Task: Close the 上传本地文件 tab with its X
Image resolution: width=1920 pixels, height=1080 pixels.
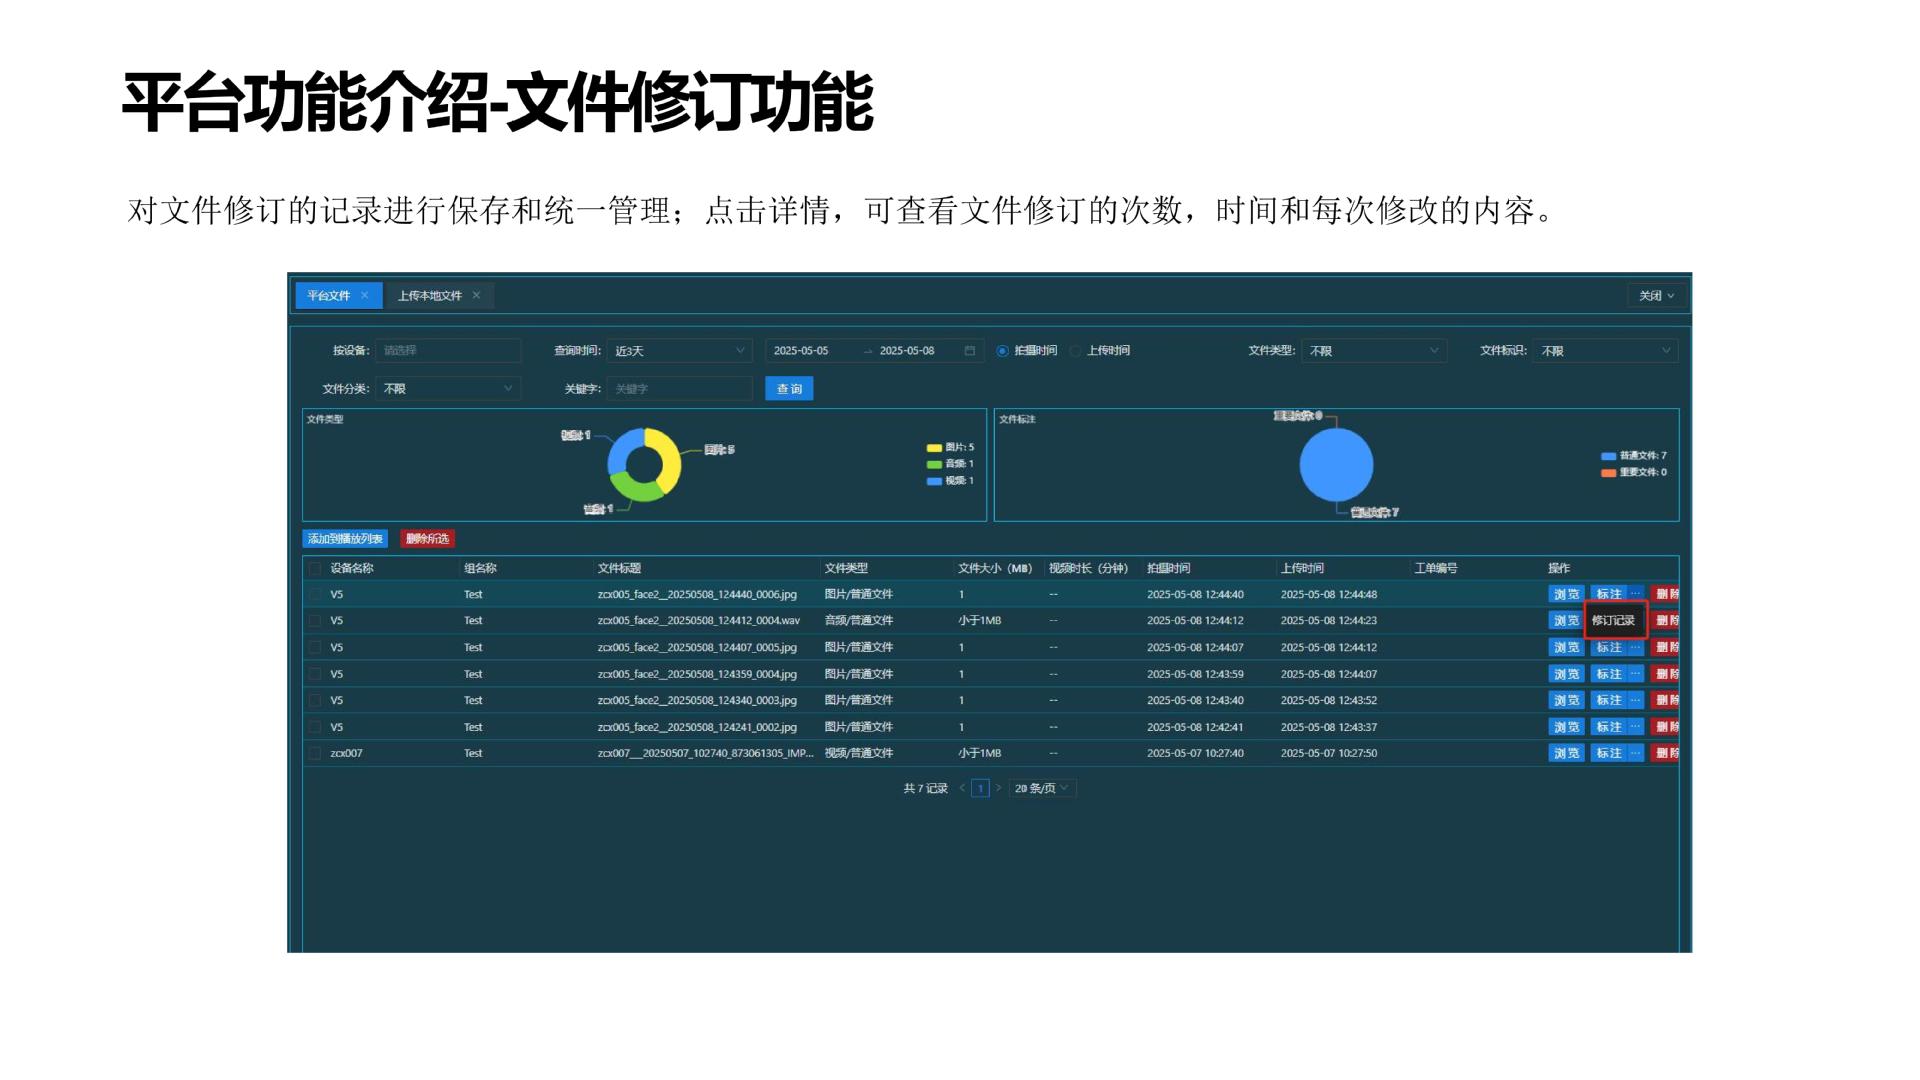Action: point(477,295)
